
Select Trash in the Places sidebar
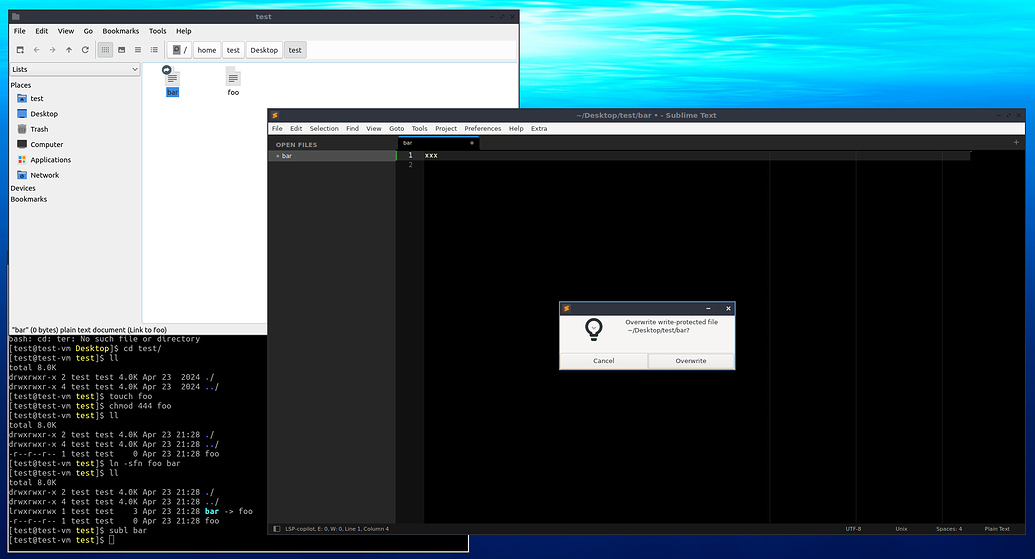[x=39, y=129]
